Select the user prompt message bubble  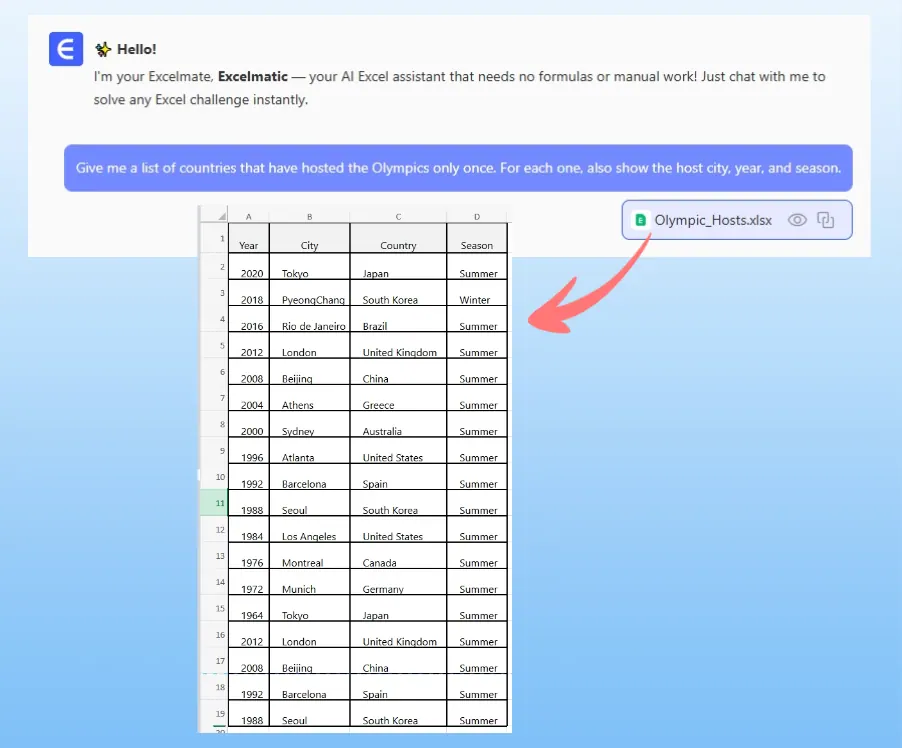(x=458, y=168)
